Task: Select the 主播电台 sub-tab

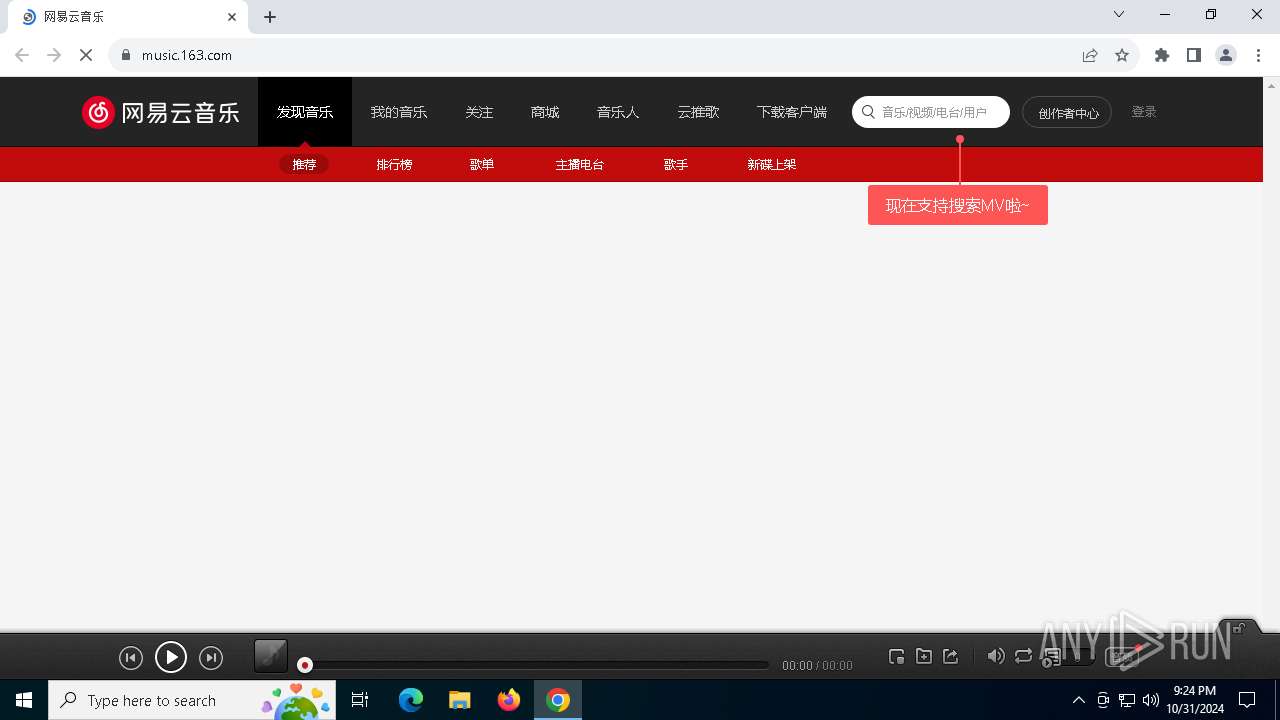Action: tap(580, 164)
